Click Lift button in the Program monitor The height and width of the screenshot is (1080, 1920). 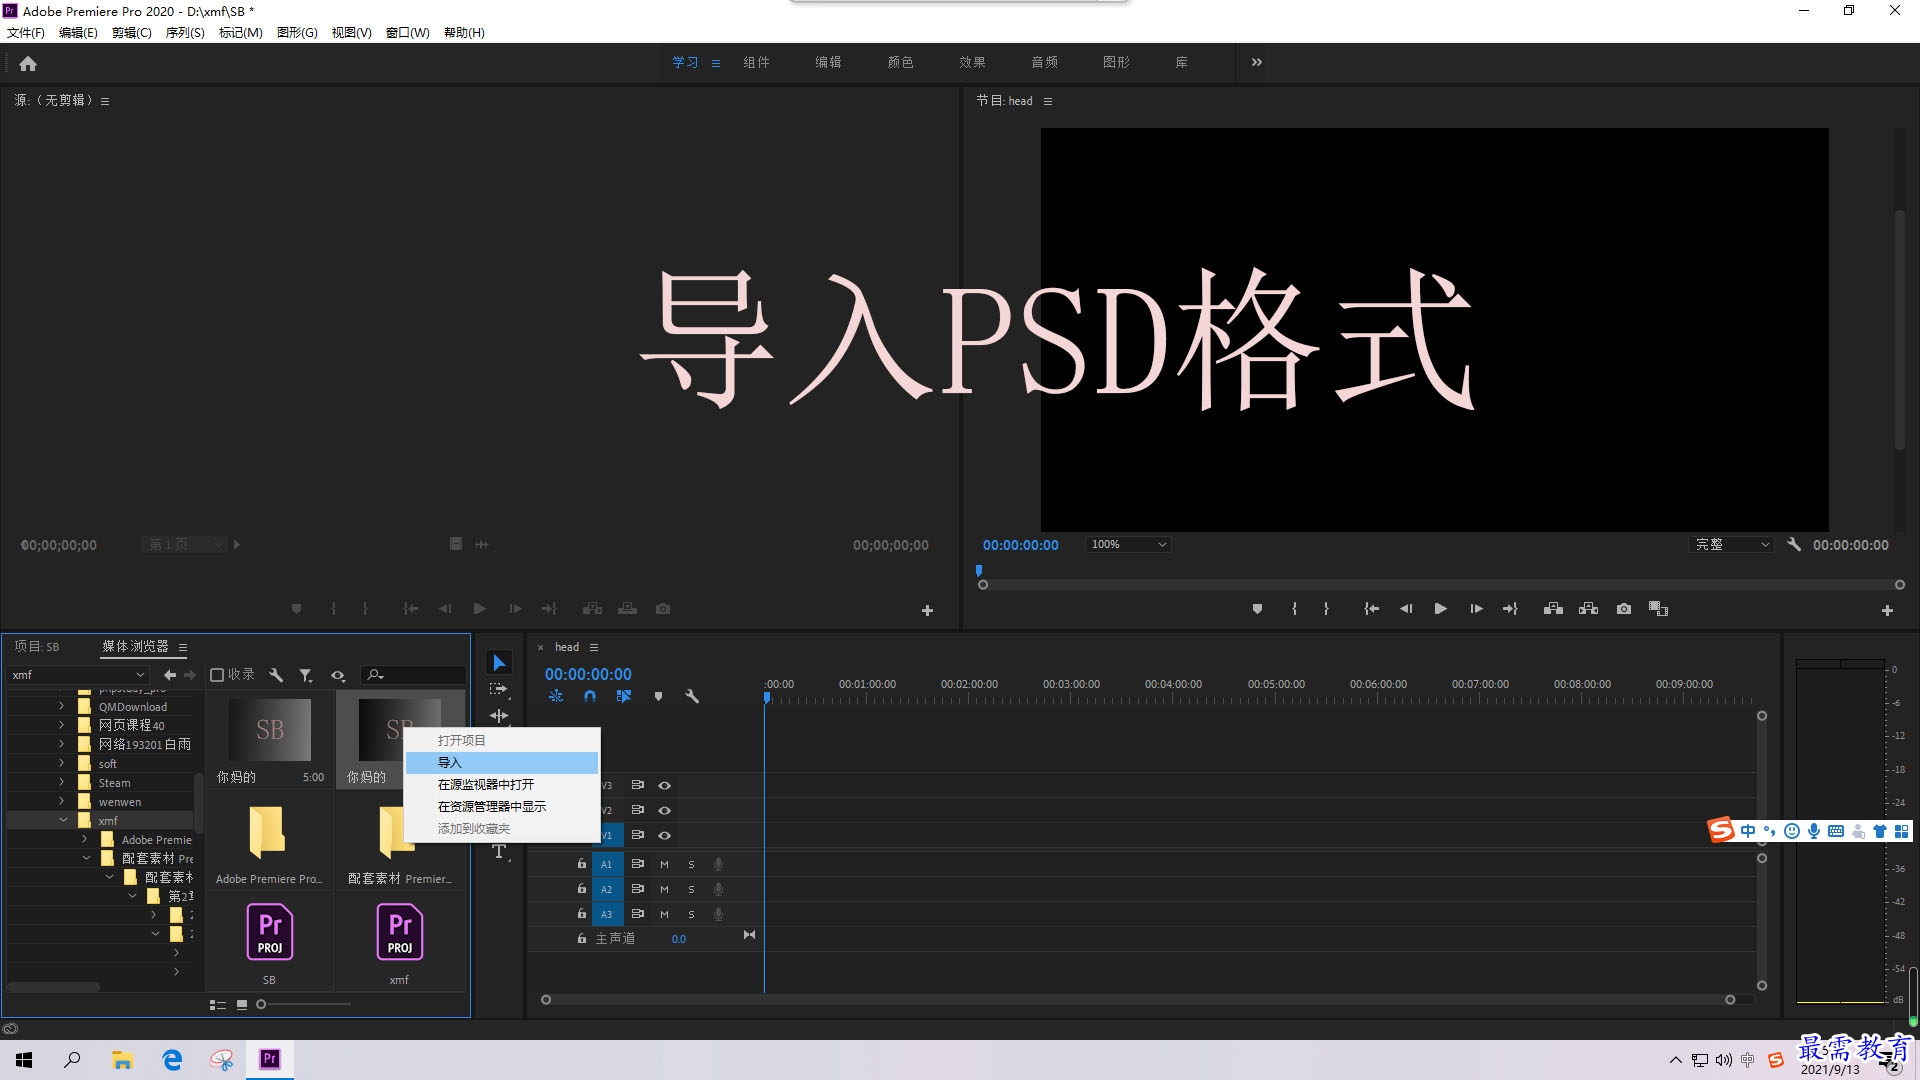(x=1553, y=608)
